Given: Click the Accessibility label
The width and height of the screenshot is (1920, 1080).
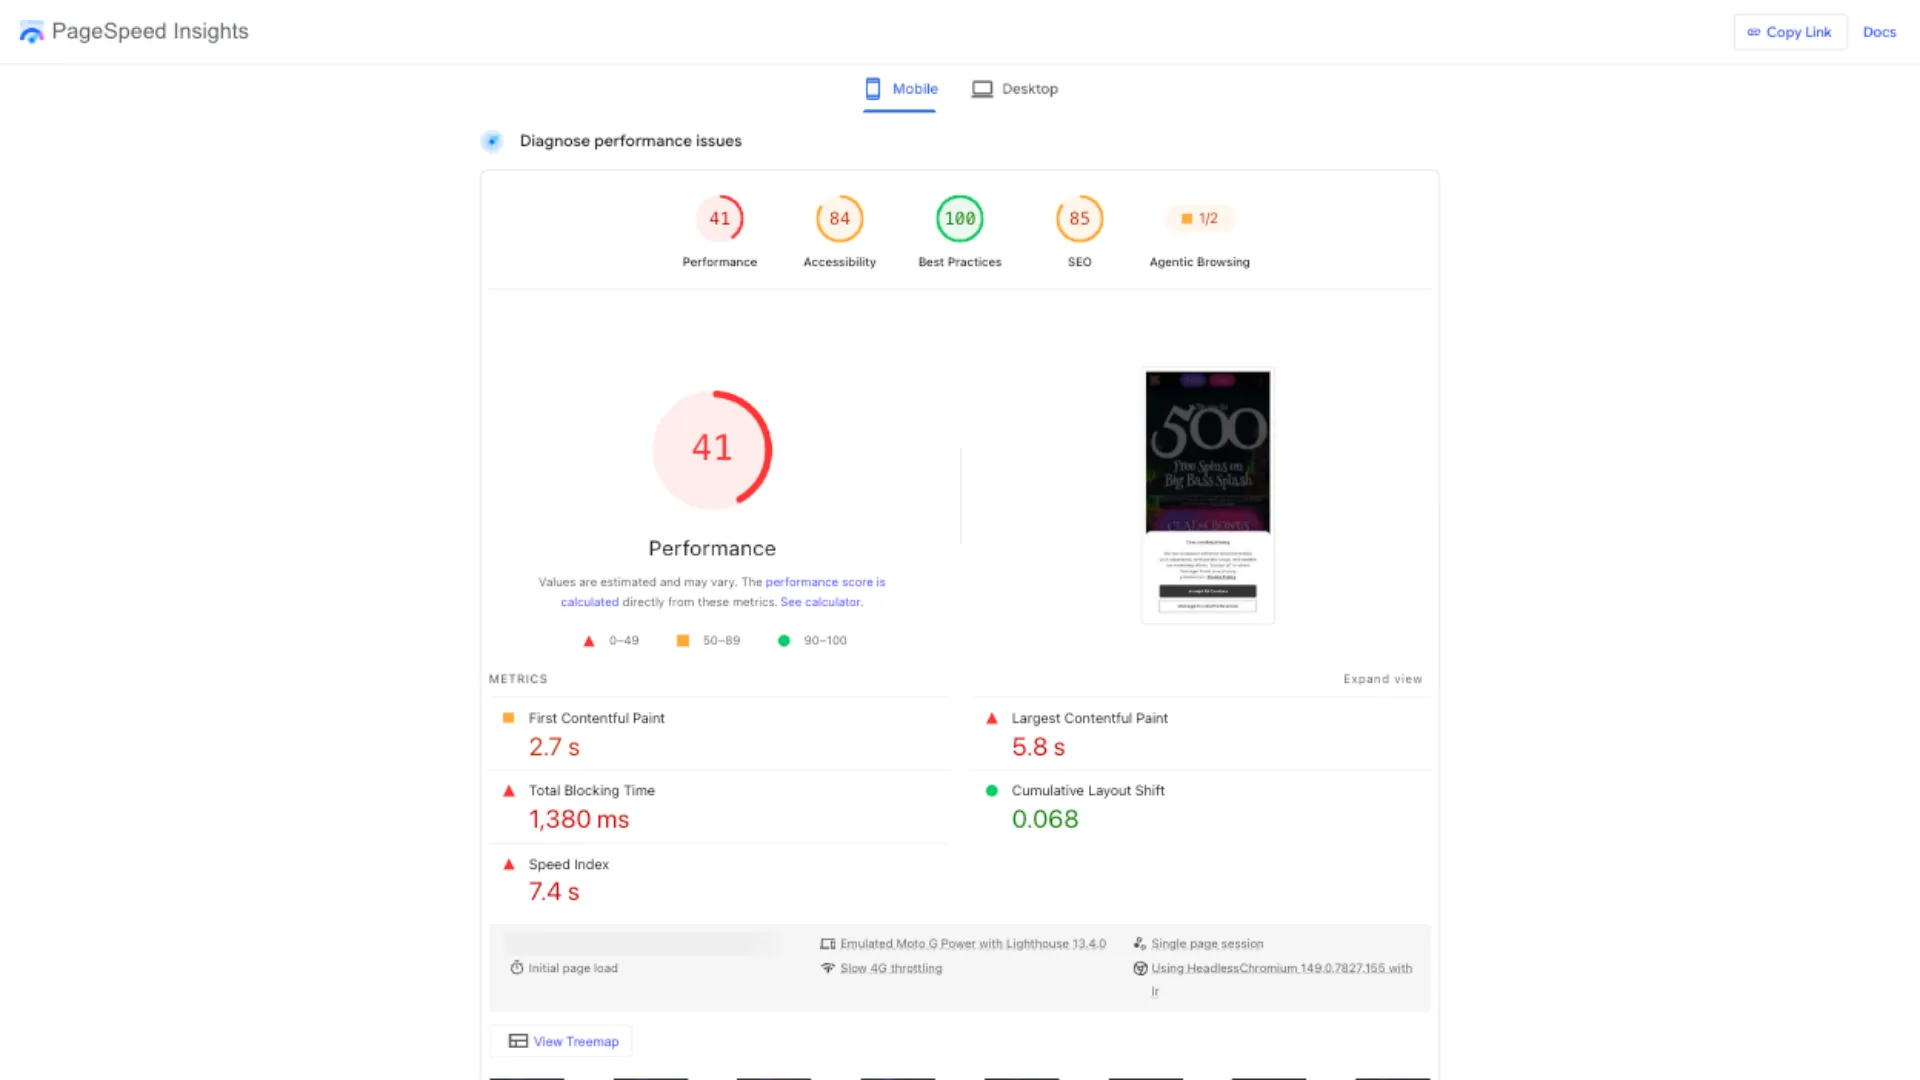Looking at the screenshot, I should 840,262.
